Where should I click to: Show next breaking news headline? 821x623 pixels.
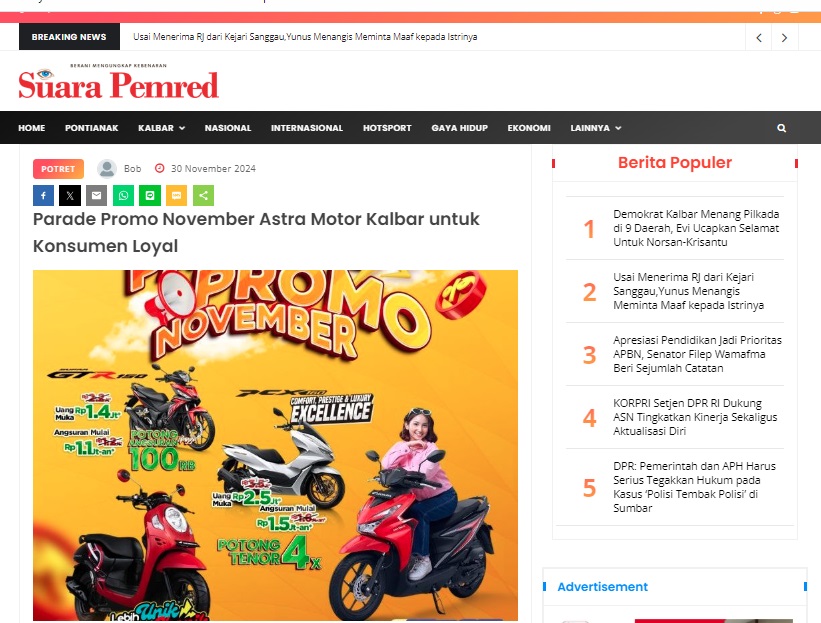pos(784,38)
